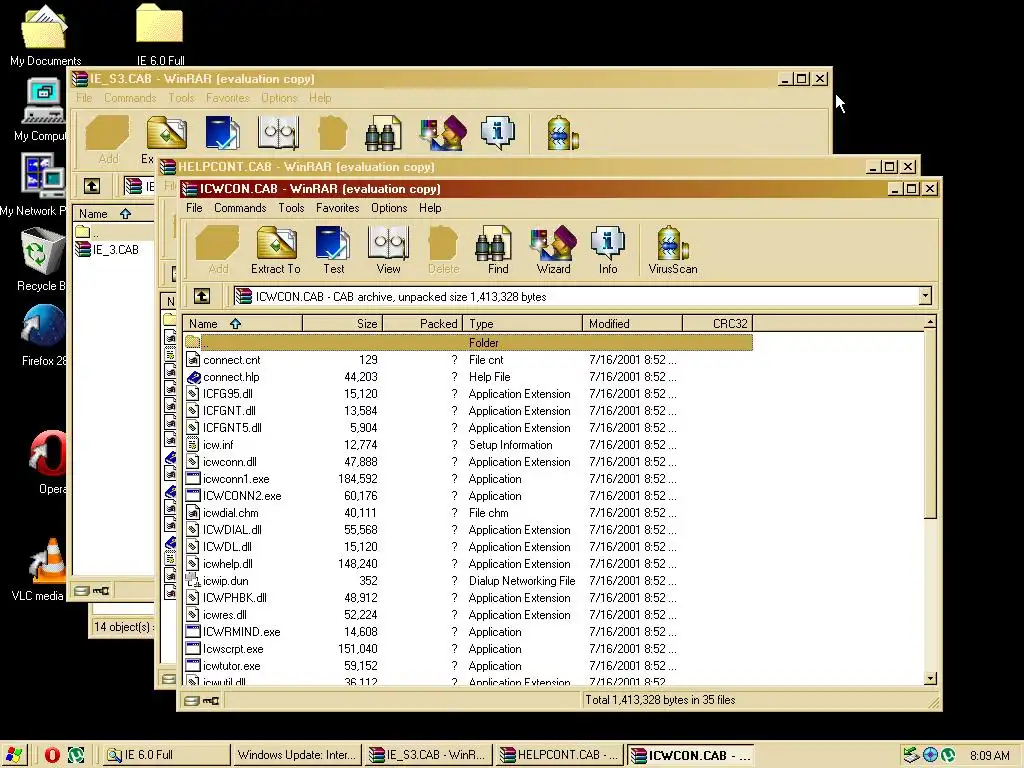Screen dimensions: 1024x768
Task: Sort by Packed column header
Action: tap(422, 323)
